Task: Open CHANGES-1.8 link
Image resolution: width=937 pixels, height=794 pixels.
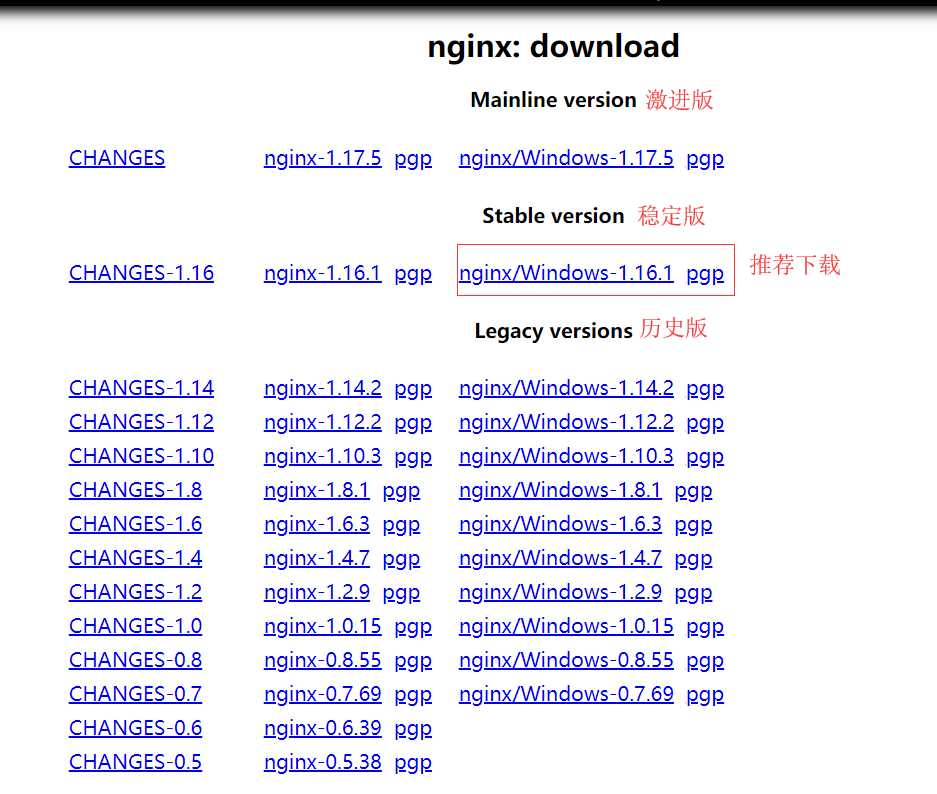Action: [135, 490]
